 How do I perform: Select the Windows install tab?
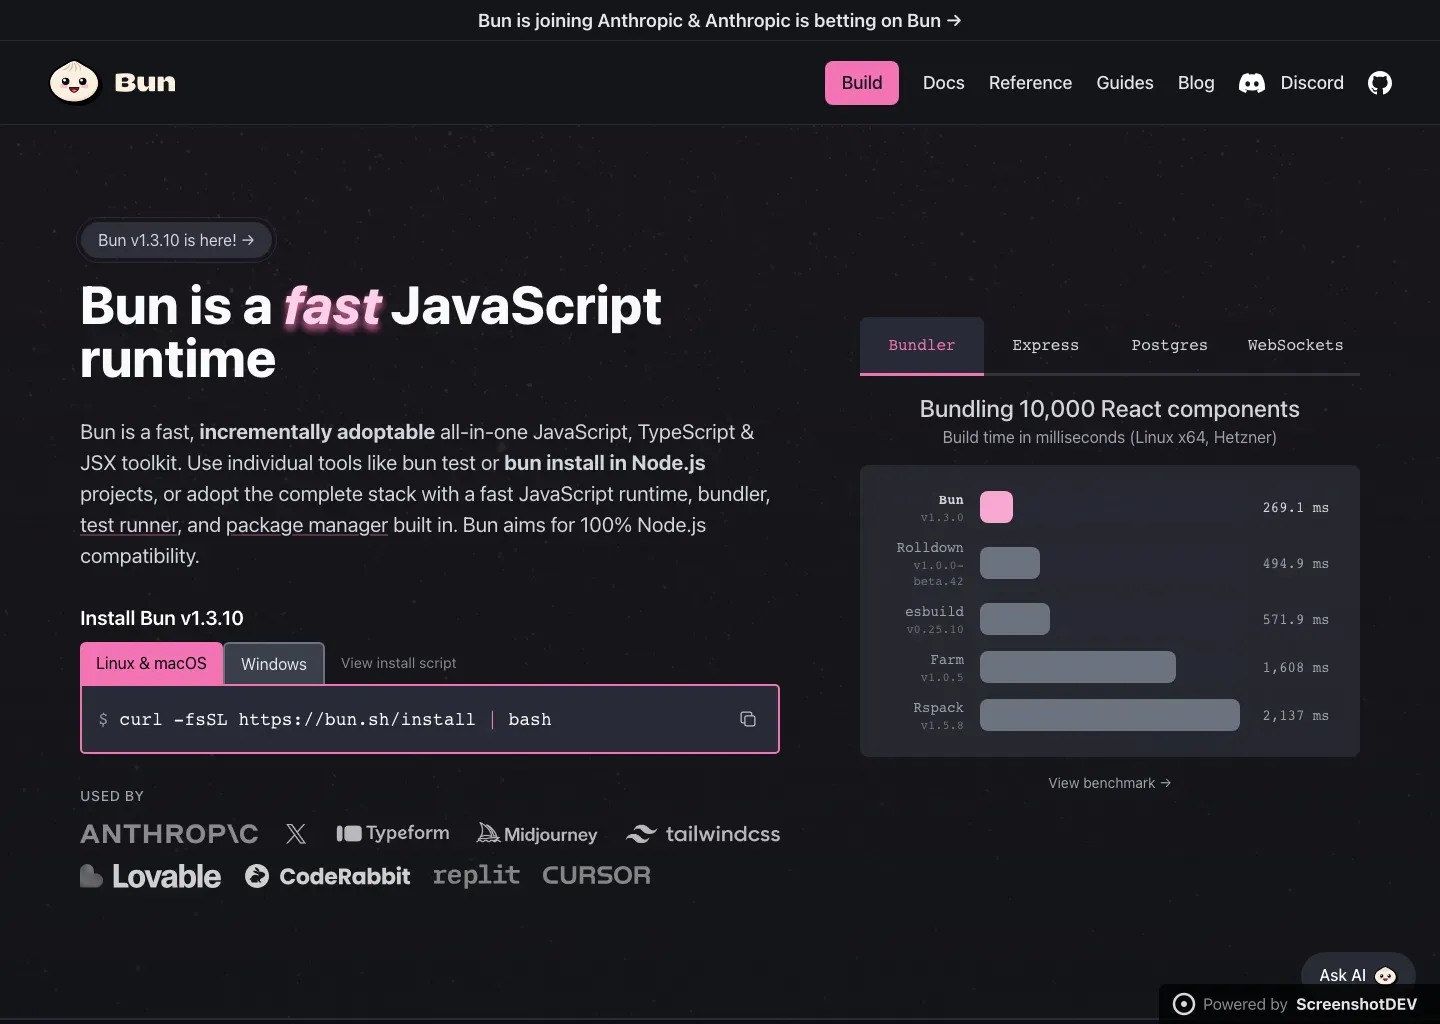coord(274,664)
